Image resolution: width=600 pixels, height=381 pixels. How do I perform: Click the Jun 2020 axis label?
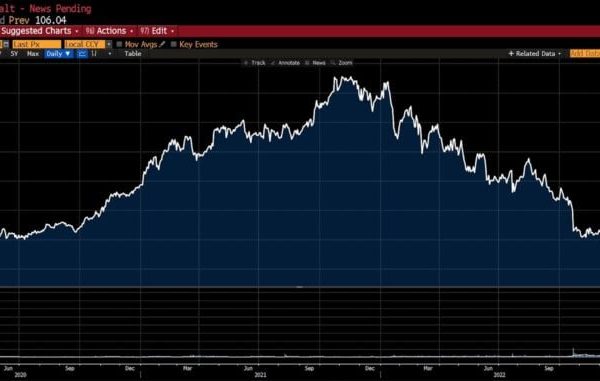(8, 369)
